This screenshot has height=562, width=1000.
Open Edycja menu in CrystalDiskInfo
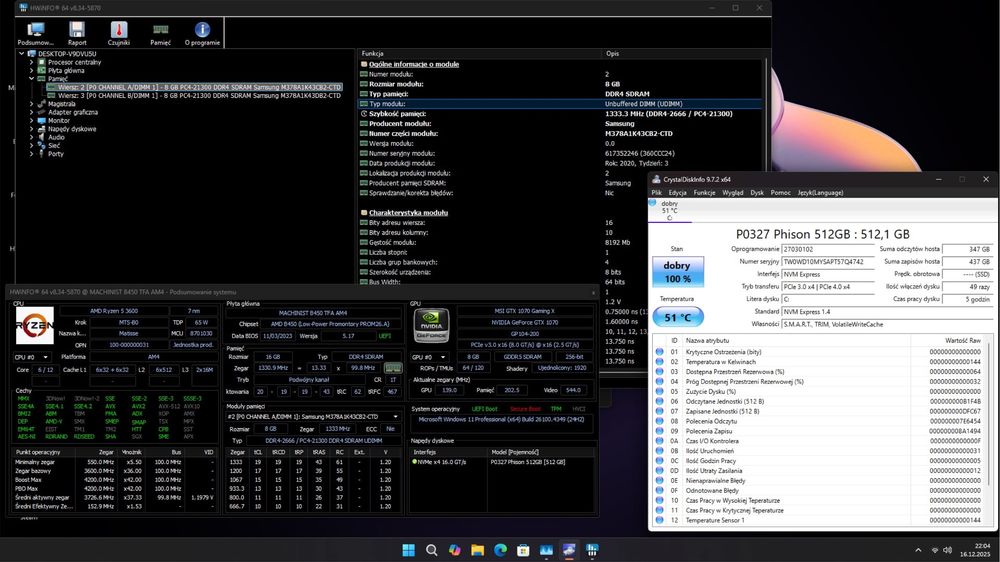(677, 193)
